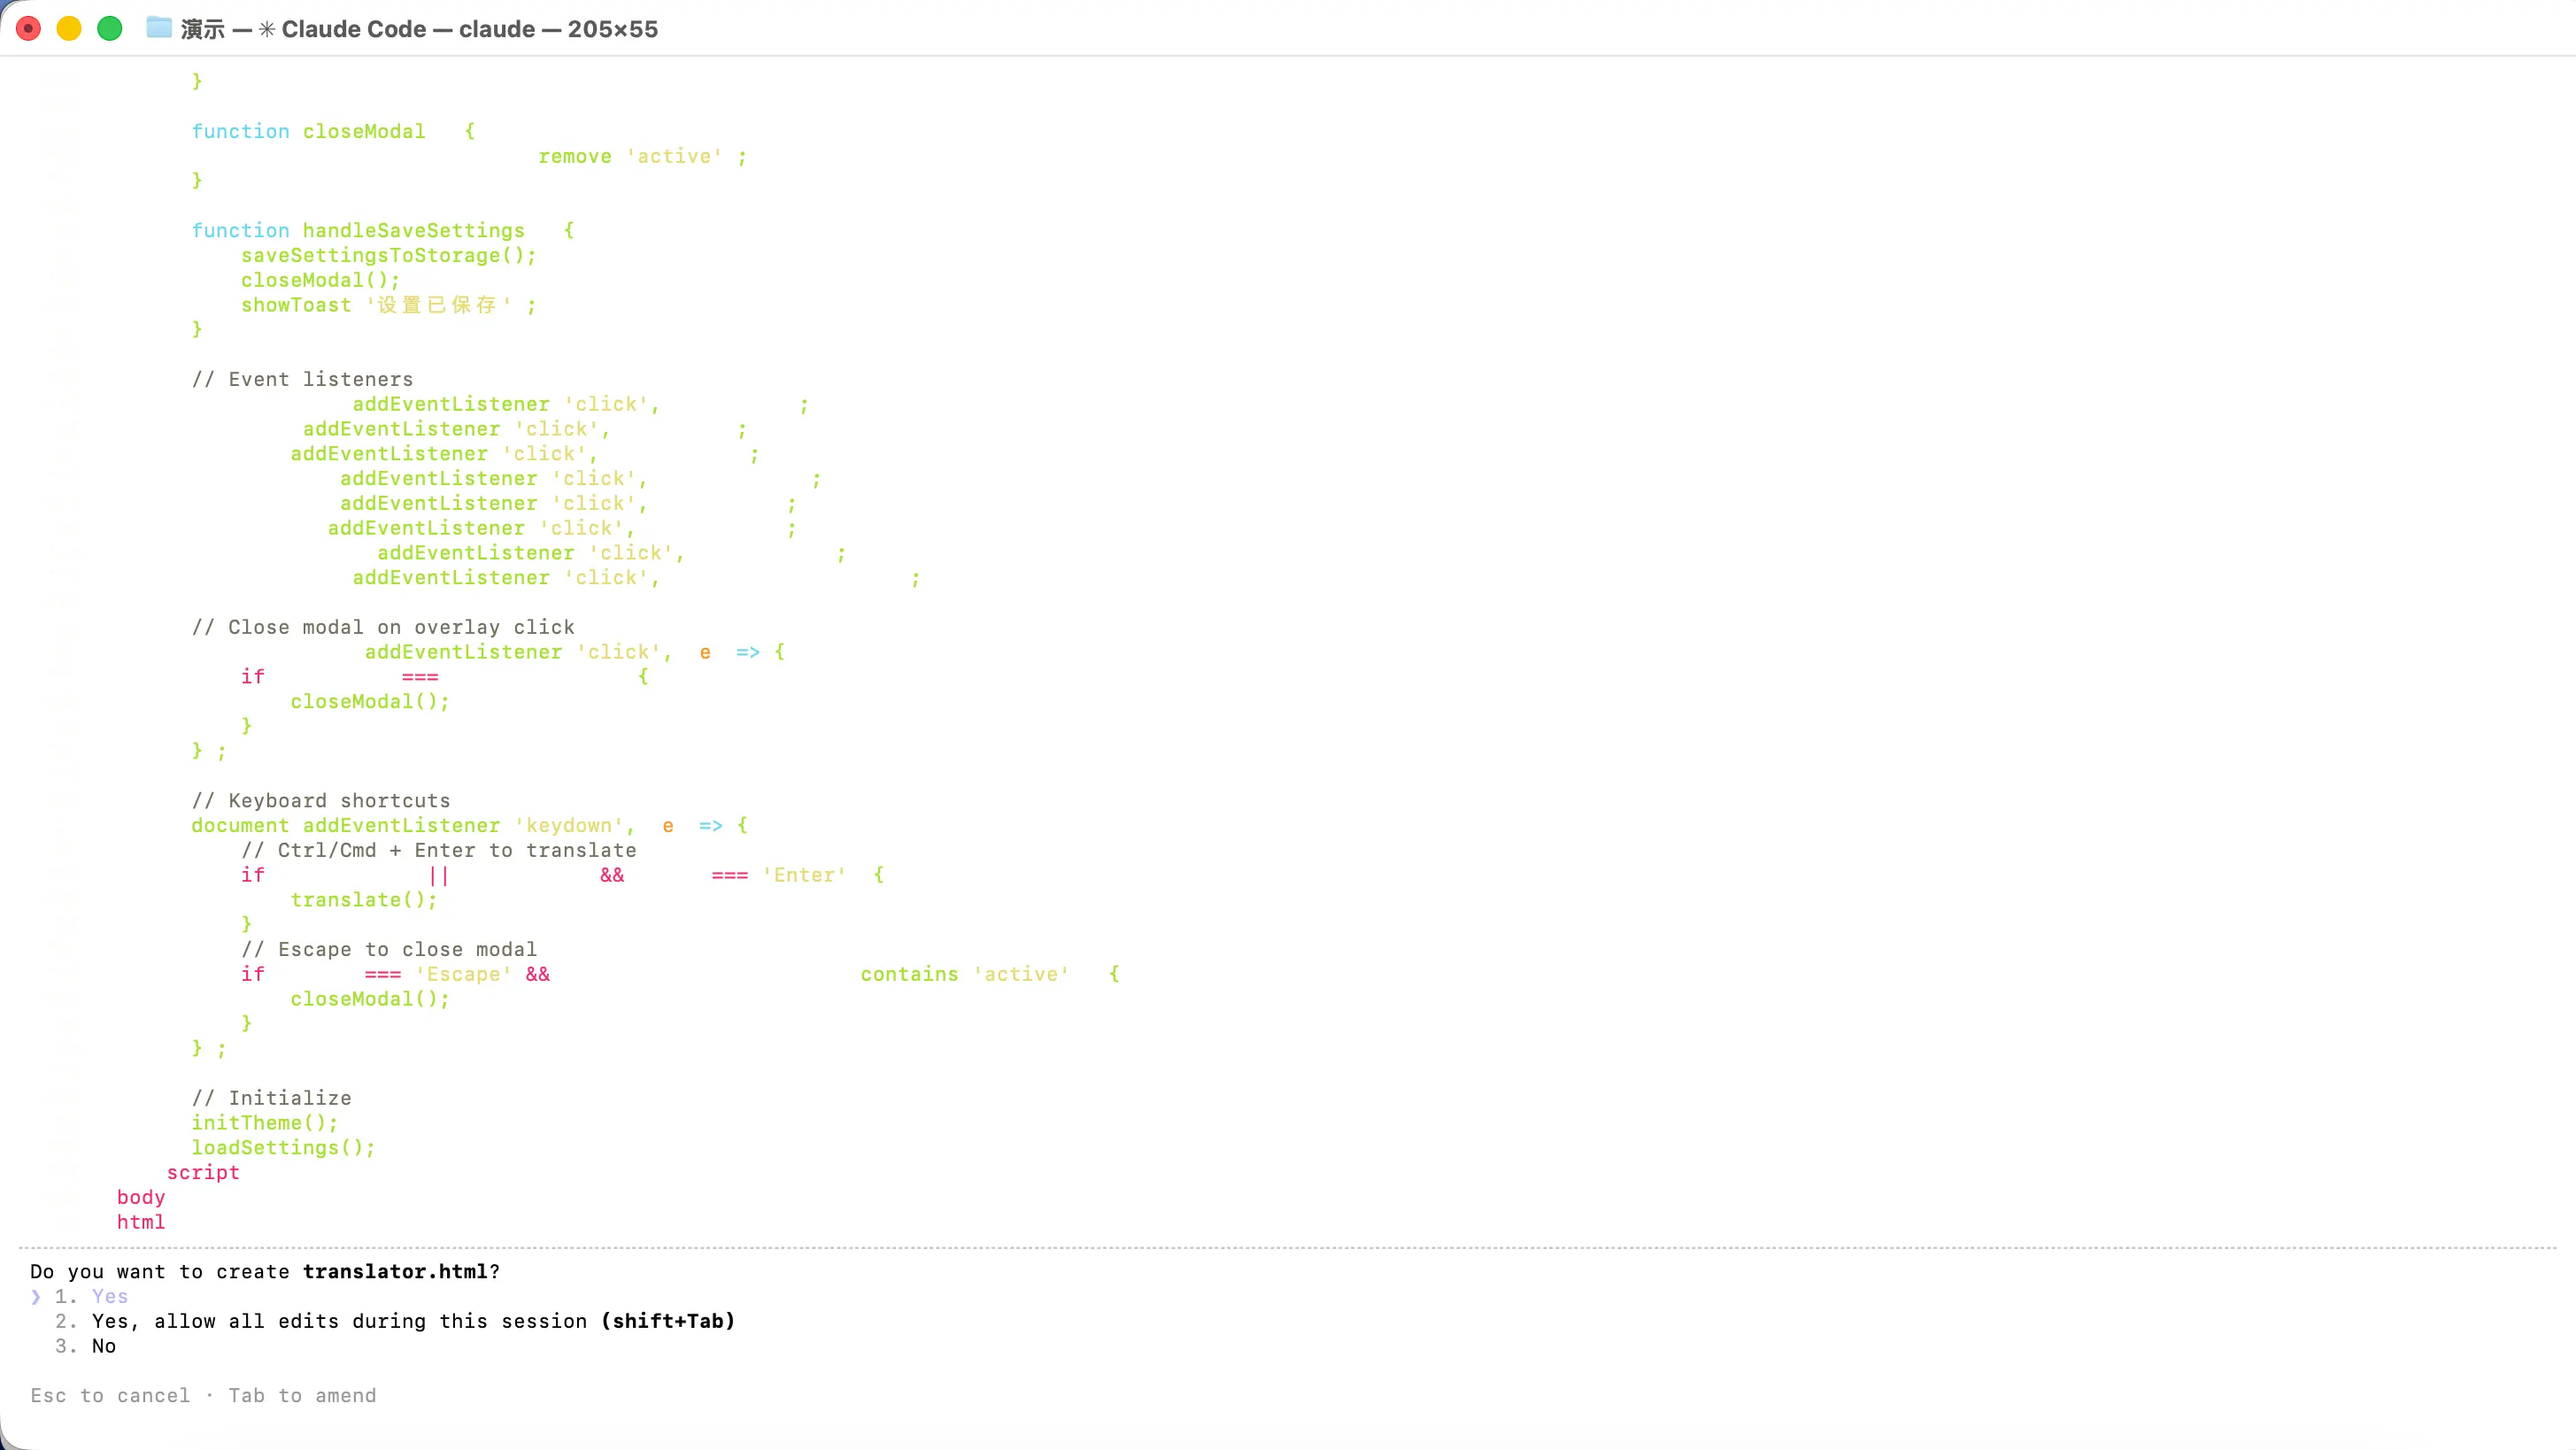Click the bold translator.html filename

click(395, 1272)
